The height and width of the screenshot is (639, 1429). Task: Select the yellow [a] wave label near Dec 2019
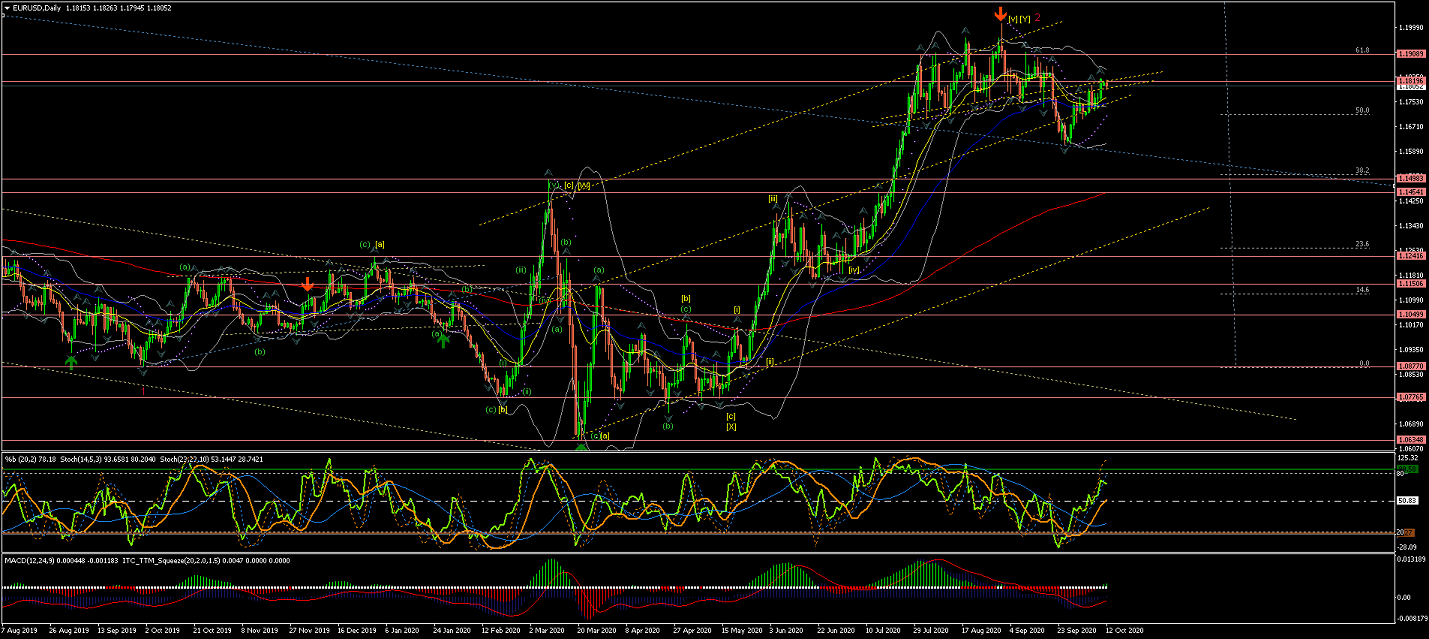click(x=381, y=244)
